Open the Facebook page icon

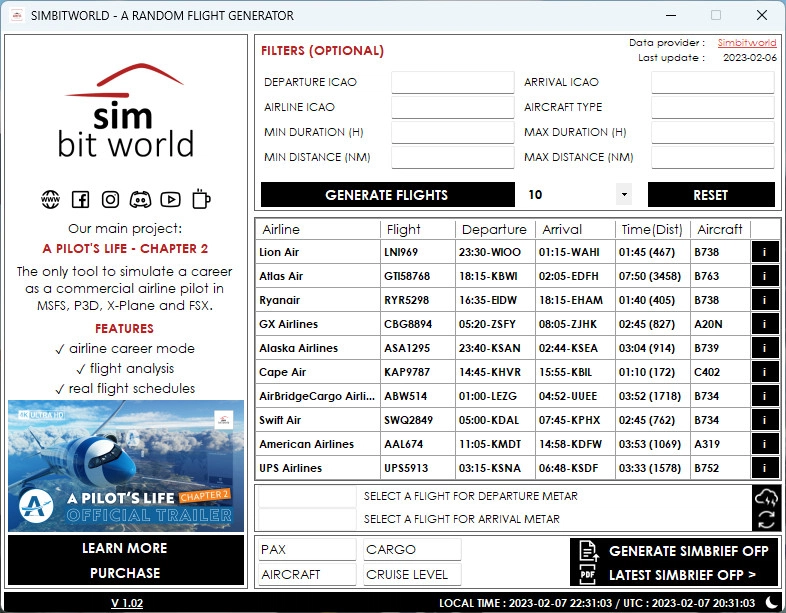point(80,200)
